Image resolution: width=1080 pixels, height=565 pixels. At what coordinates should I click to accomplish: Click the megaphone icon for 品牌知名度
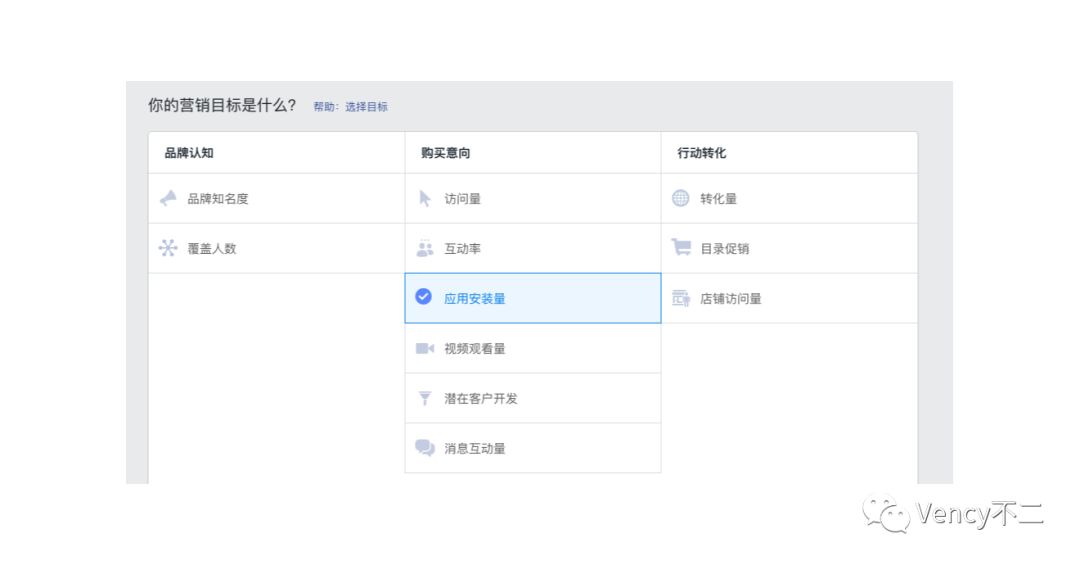pyautogui.click(x=168, y=198)
